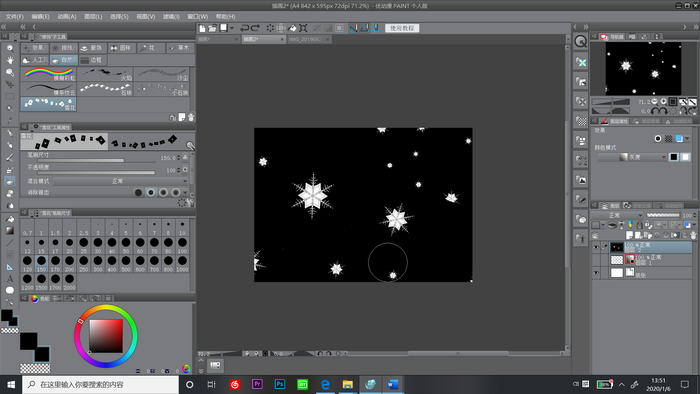Select the Zoom magnifier tool
This screenshot has width=700, height=394.
pos(10,48)
